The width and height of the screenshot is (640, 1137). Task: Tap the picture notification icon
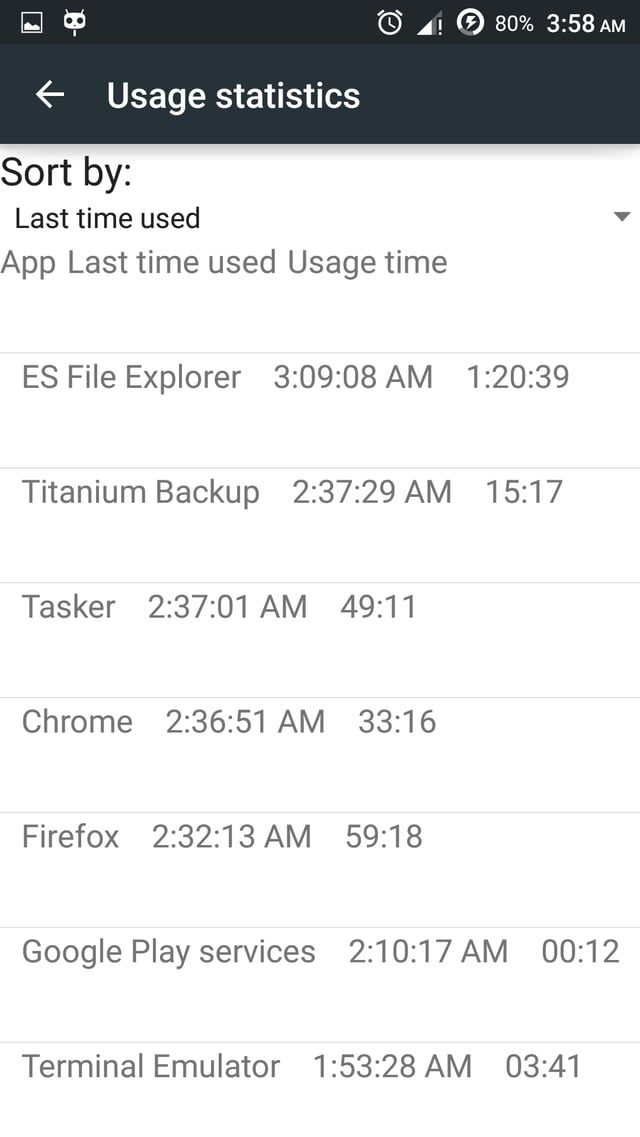[31, 22]
